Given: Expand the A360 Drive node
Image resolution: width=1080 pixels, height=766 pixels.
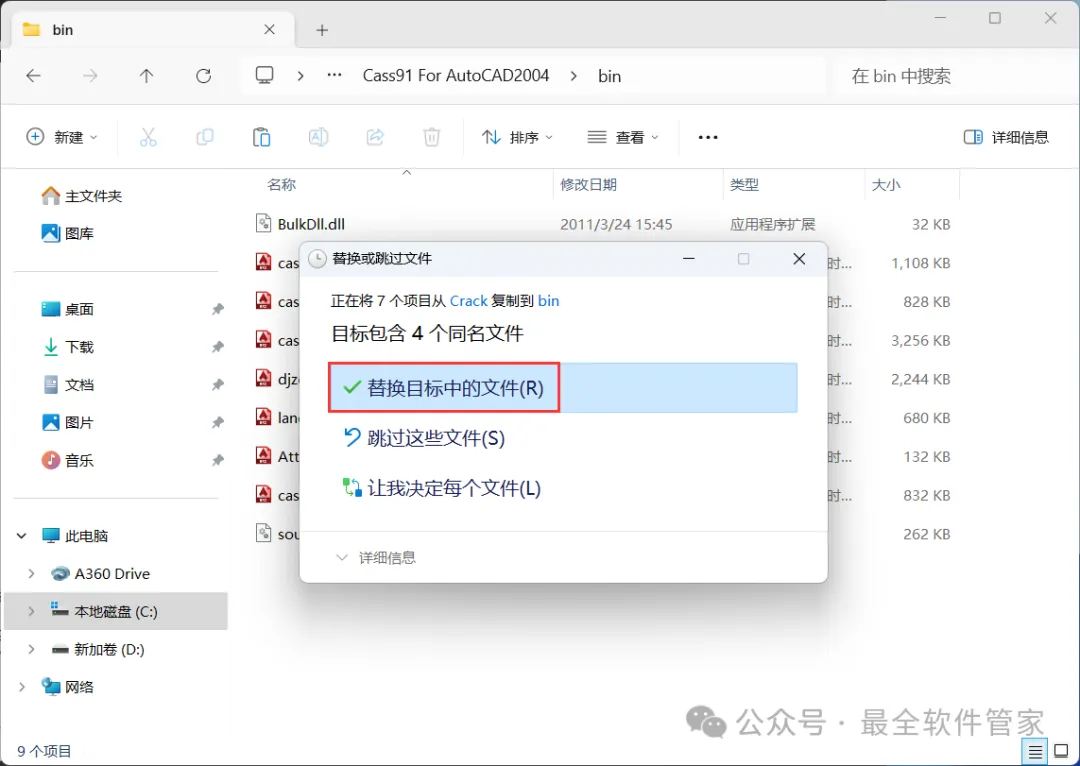Looking at the screenshot, I should tap(31, 573).
